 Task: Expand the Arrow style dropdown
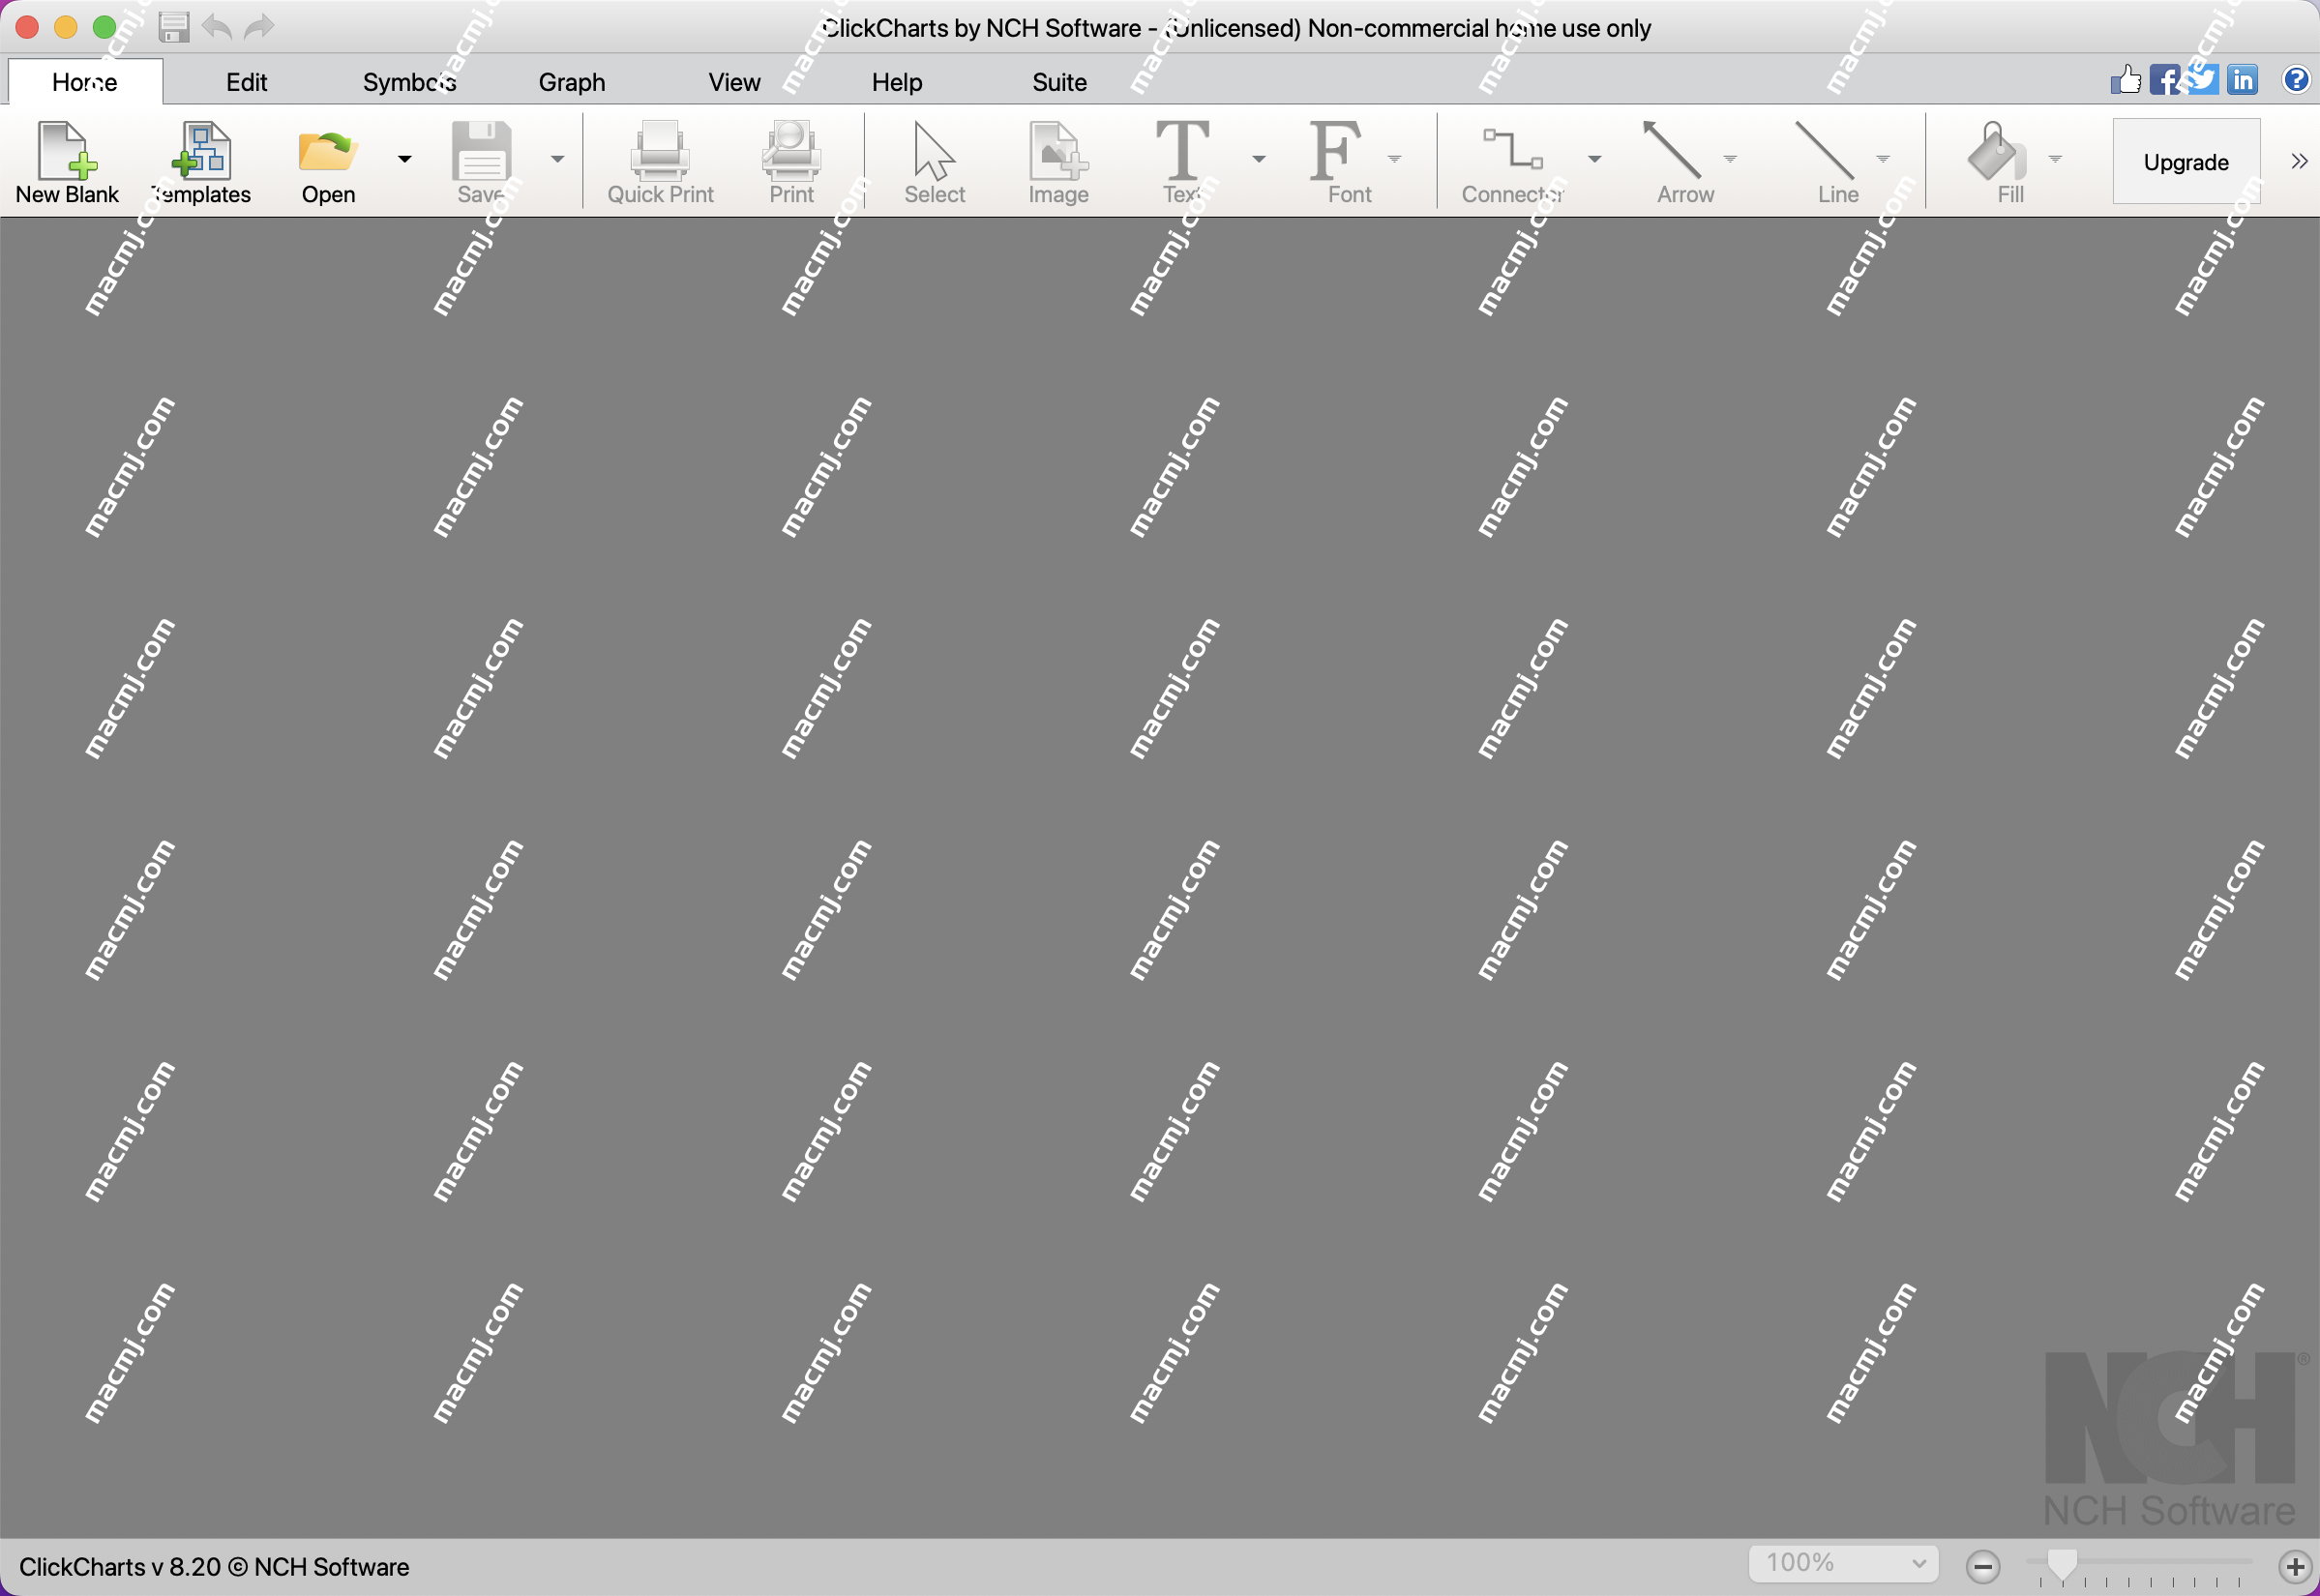1731,159
